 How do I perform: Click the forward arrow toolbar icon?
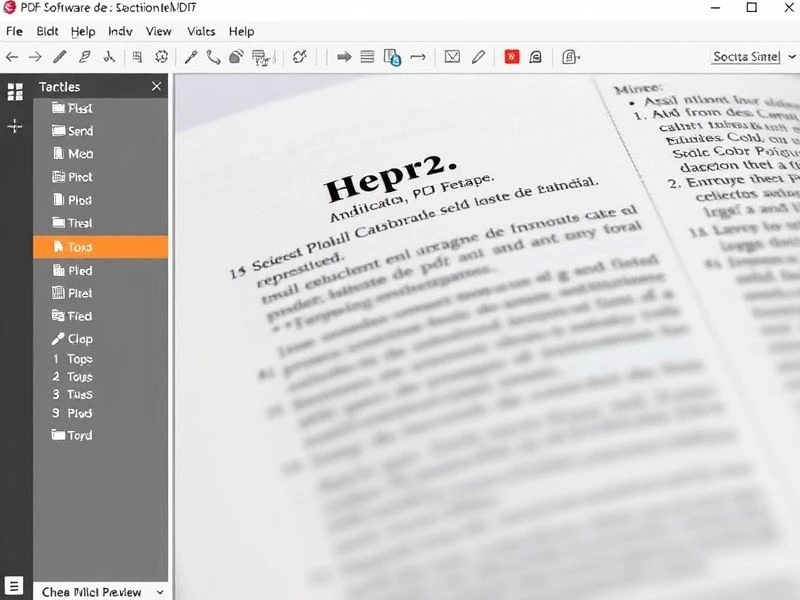tap(35, 57)
